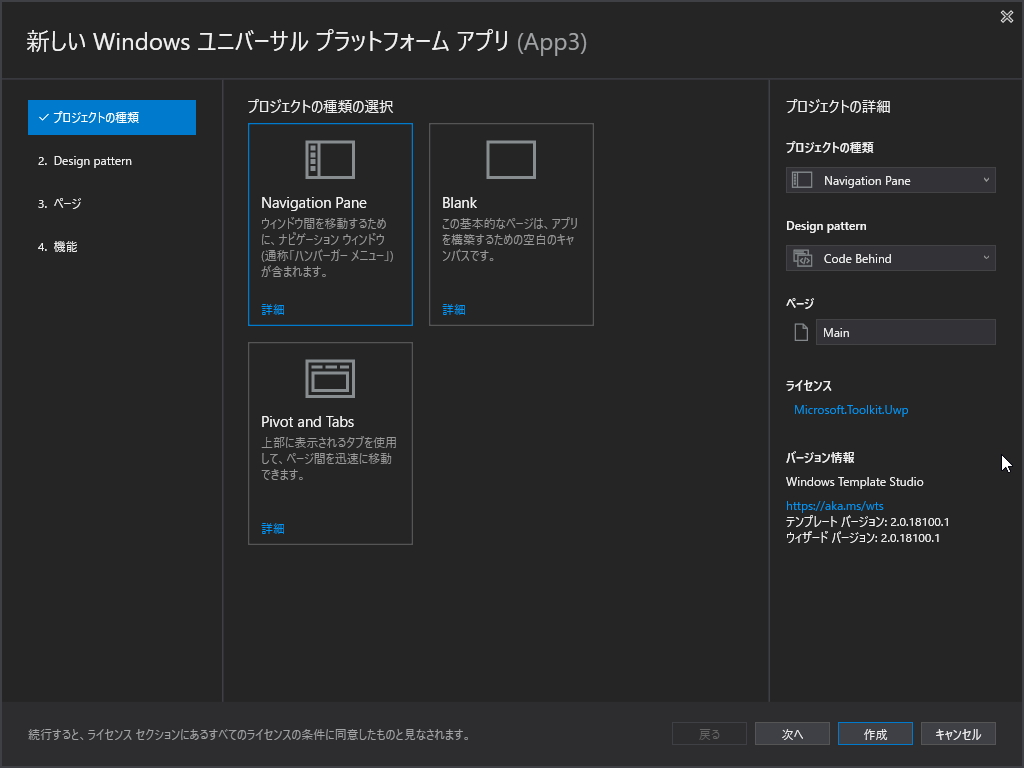This screenshot has width=1033, height=768.
Task: Click the プロジェクトの種類の選択 heading
Action: tap(320, 107)
